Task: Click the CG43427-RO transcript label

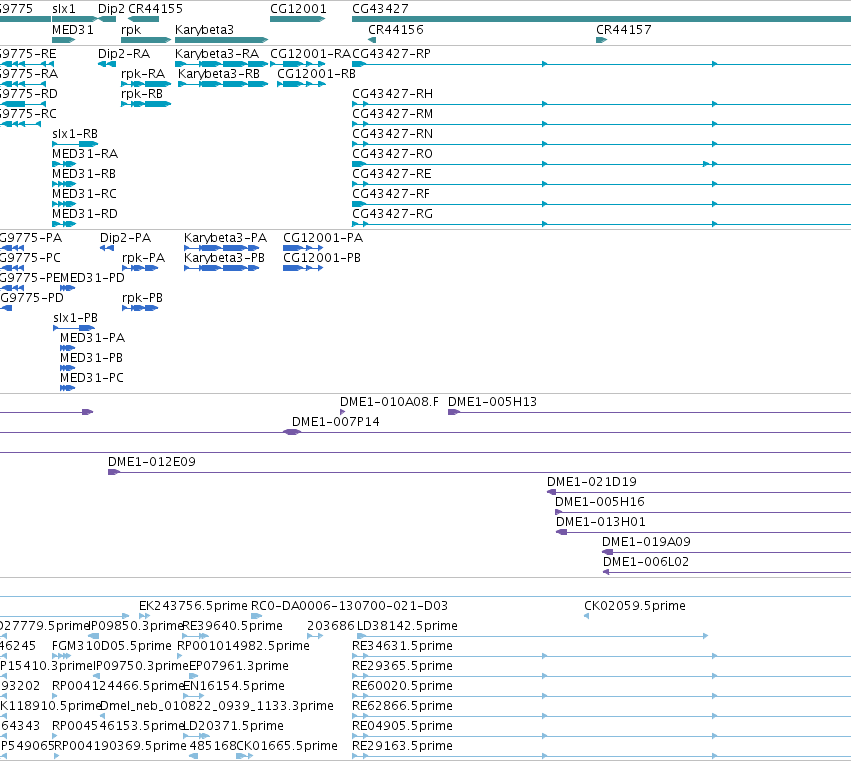Action: tap(392, 154)
